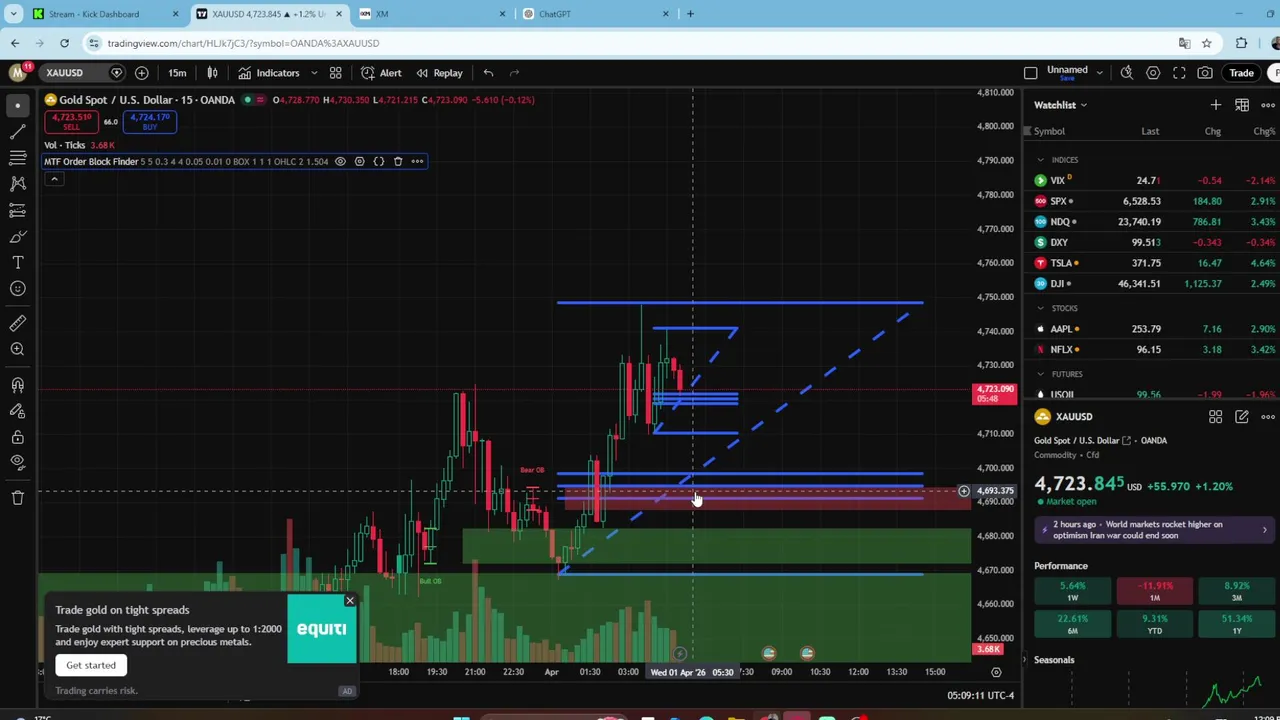Click the trash remove objects icon
The height and width of the screenshot is (720, 1280).
[x=17, y=497]
